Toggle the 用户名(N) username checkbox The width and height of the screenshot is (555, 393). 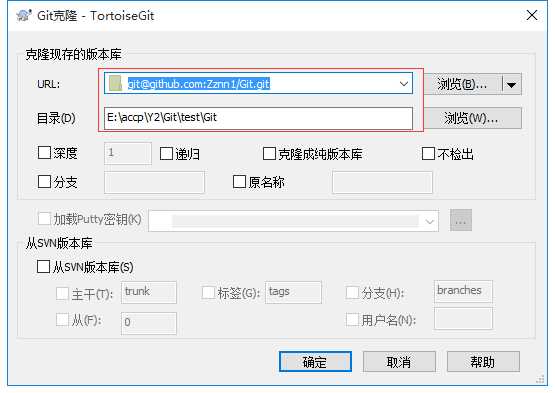pos(352,320)
